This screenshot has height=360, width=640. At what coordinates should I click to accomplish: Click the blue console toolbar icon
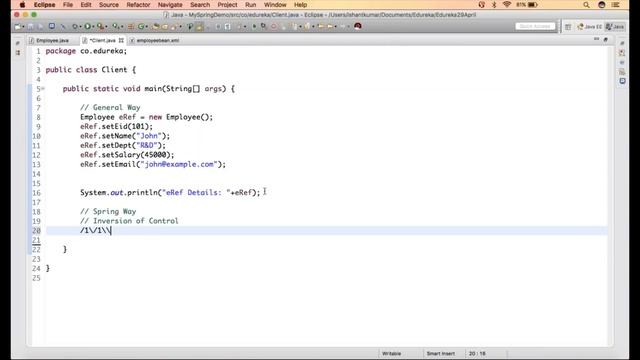pyautogui.click(x=52, y=26)
